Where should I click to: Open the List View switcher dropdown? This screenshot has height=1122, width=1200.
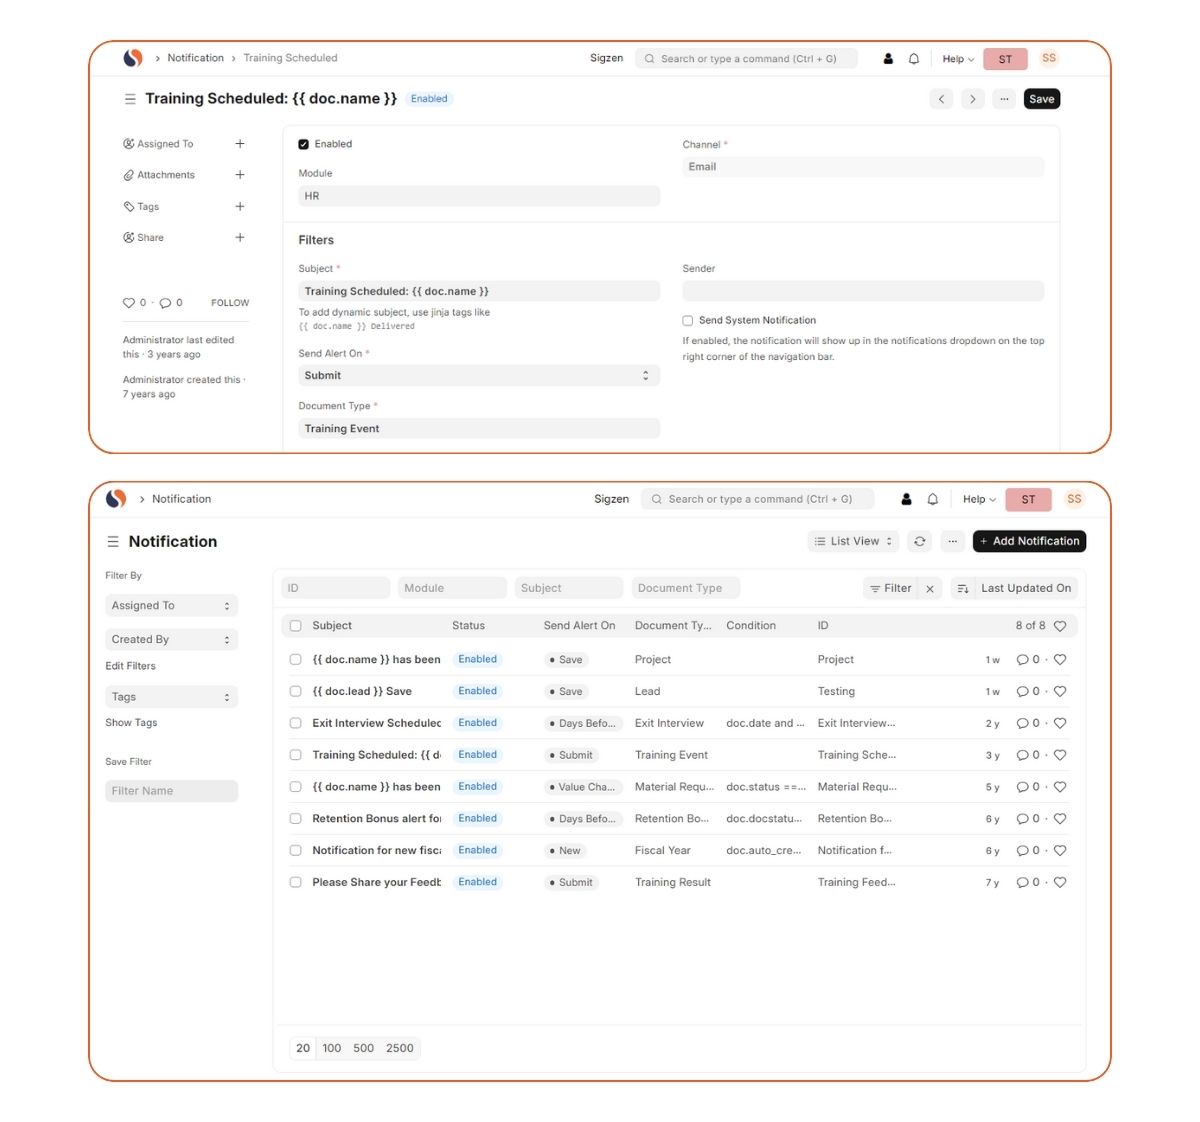853,541
